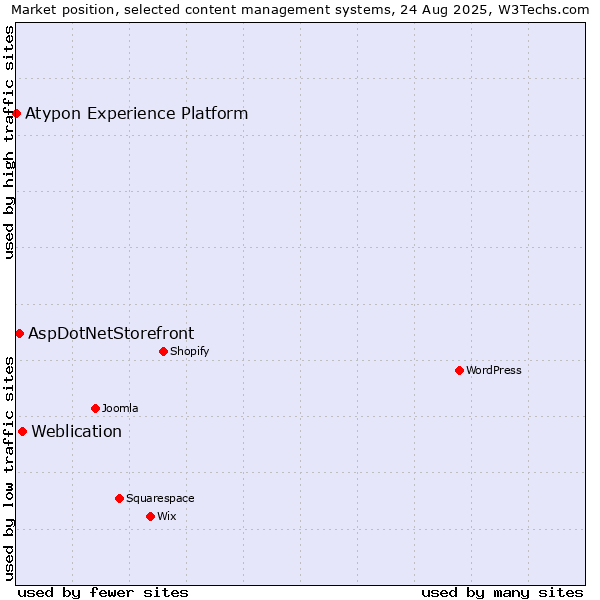Screen dimensions: 600x600
Task: Click the 'Joomla' label text
Action: tap(120, 409)
